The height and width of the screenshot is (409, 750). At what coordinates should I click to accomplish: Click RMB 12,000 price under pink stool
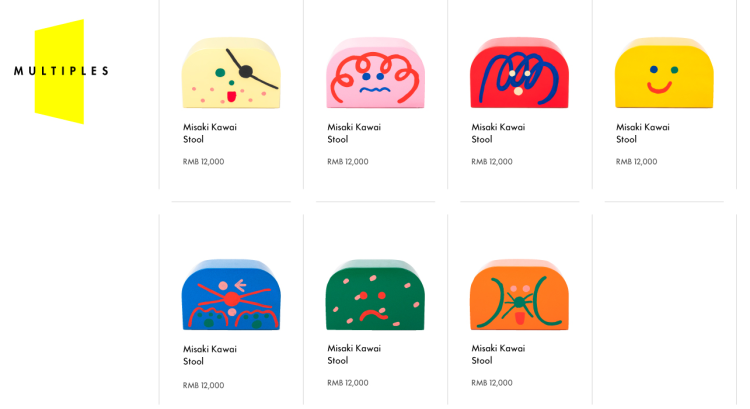coord(348,162)
